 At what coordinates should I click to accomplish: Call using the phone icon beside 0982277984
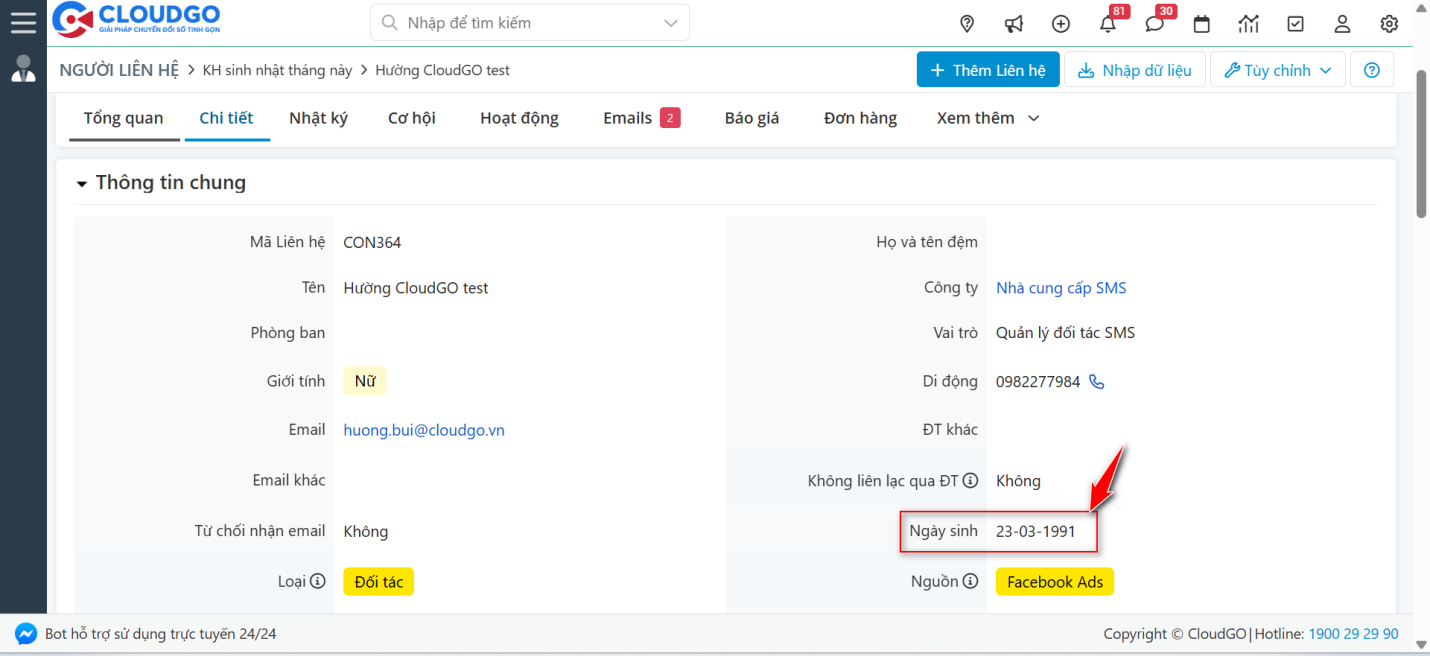(1096, 381)
